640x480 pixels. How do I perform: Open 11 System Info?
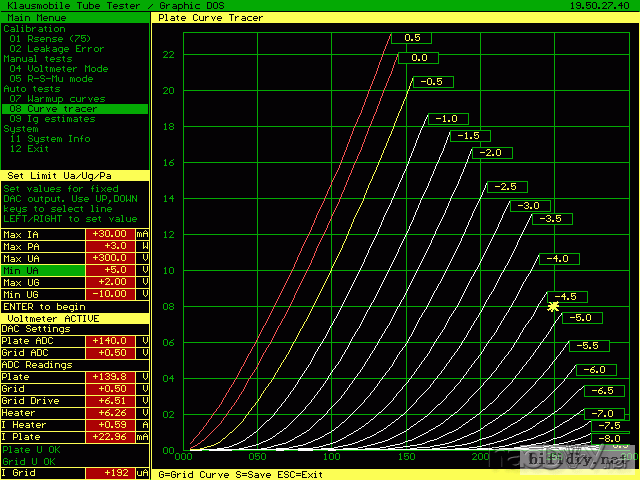click(50, 139)
